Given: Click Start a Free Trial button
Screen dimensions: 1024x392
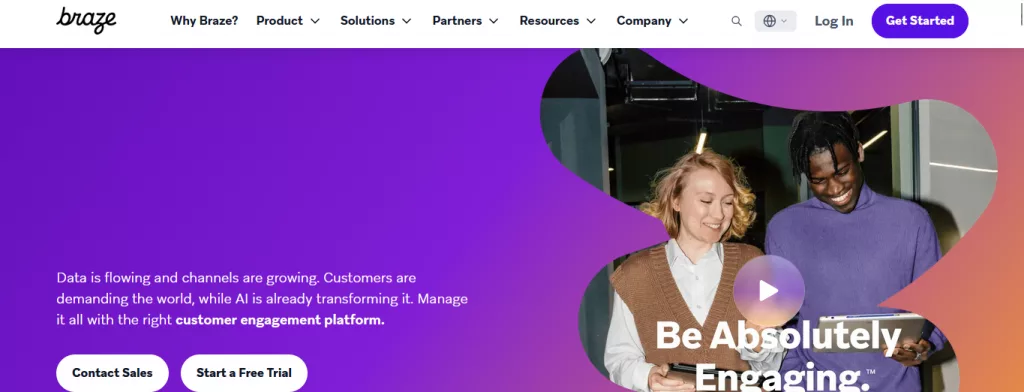Looking at the screenshot, I should tap(244, 373).
